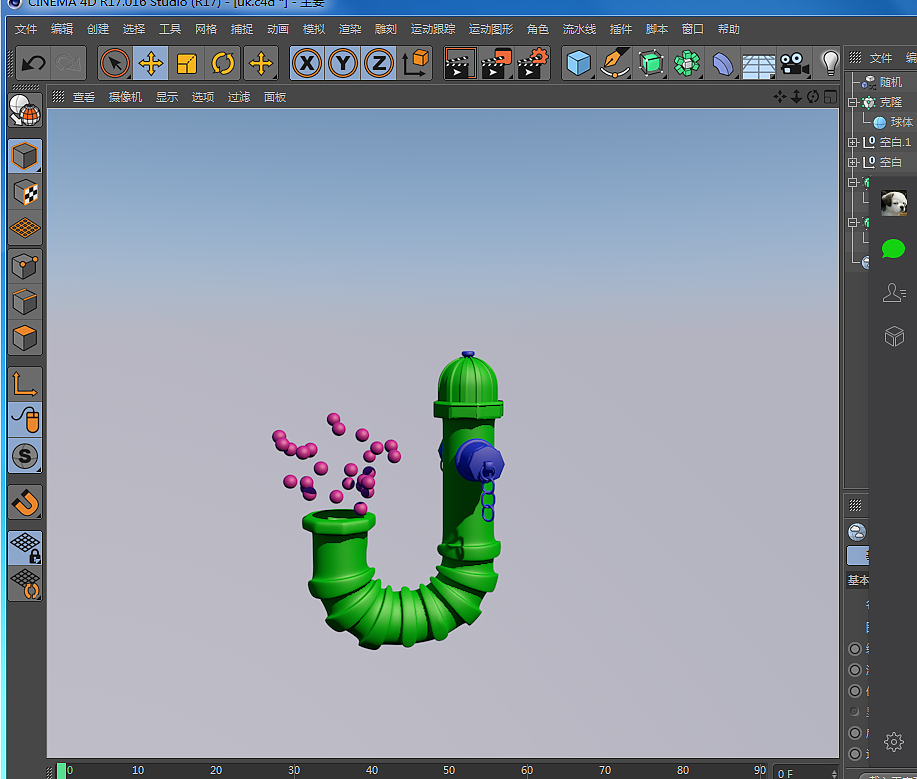Click the redo arrow icon
Viewport: 917px width, 779px height.
pyautogui.click(x=68, y=63)
